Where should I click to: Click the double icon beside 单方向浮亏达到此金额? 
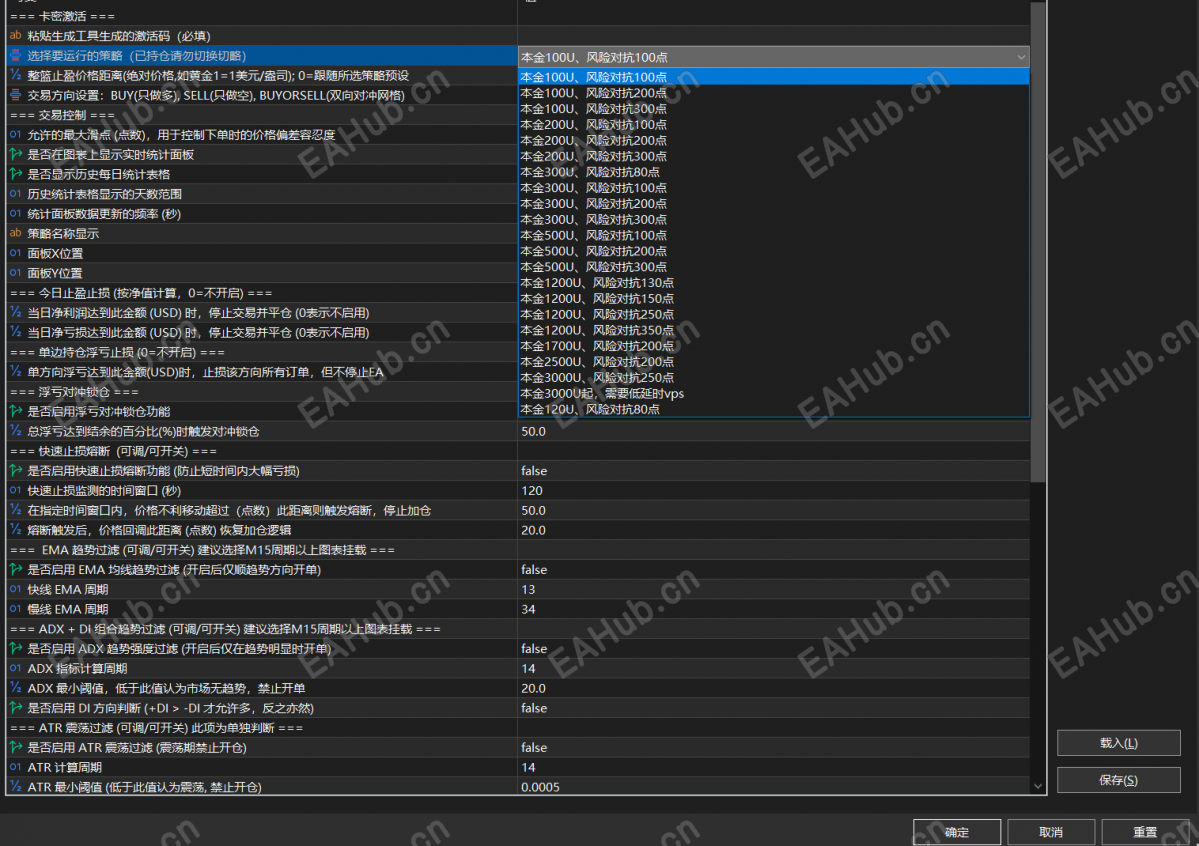pos(15,372)
